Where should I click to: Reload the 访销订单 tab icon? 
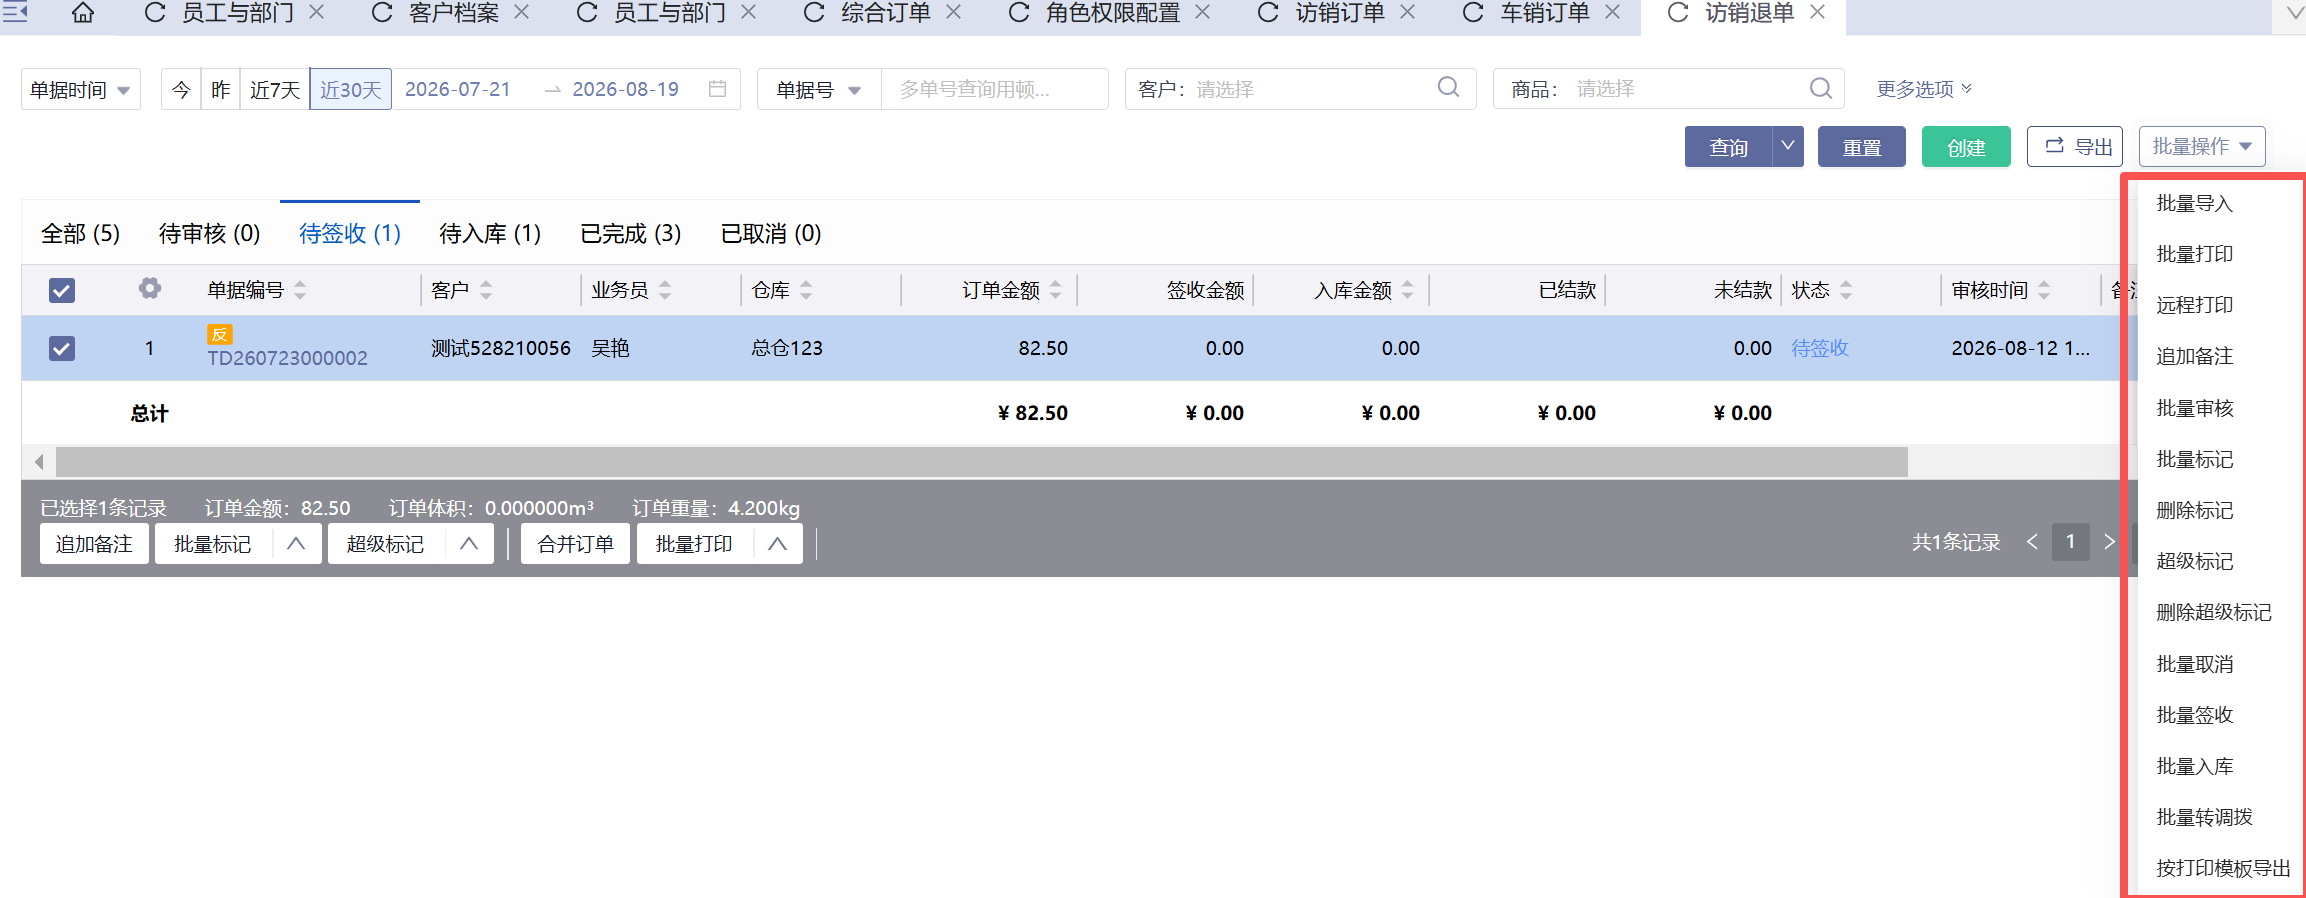pyautogui.click(x=1268, y=13)
